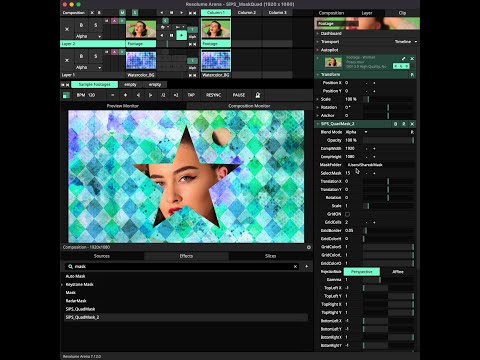Toggle Layer 2 A crossfader assignment
Screen dimensions: 480x360
114,21
